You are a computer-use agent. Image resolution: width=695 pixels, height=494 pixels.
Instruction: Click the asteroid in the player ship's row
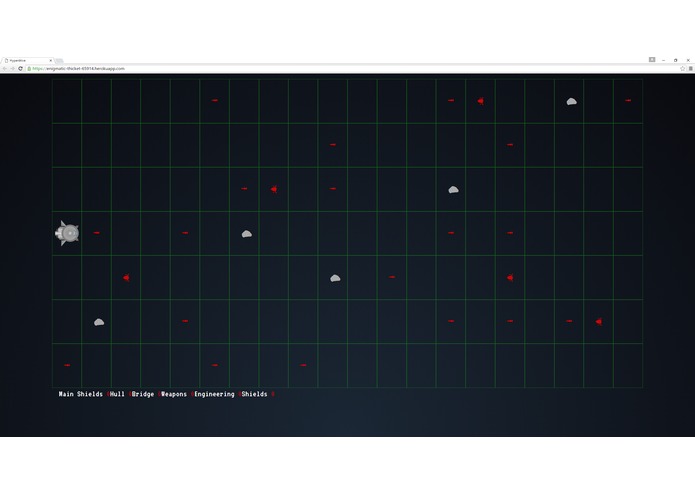point(247,234)
